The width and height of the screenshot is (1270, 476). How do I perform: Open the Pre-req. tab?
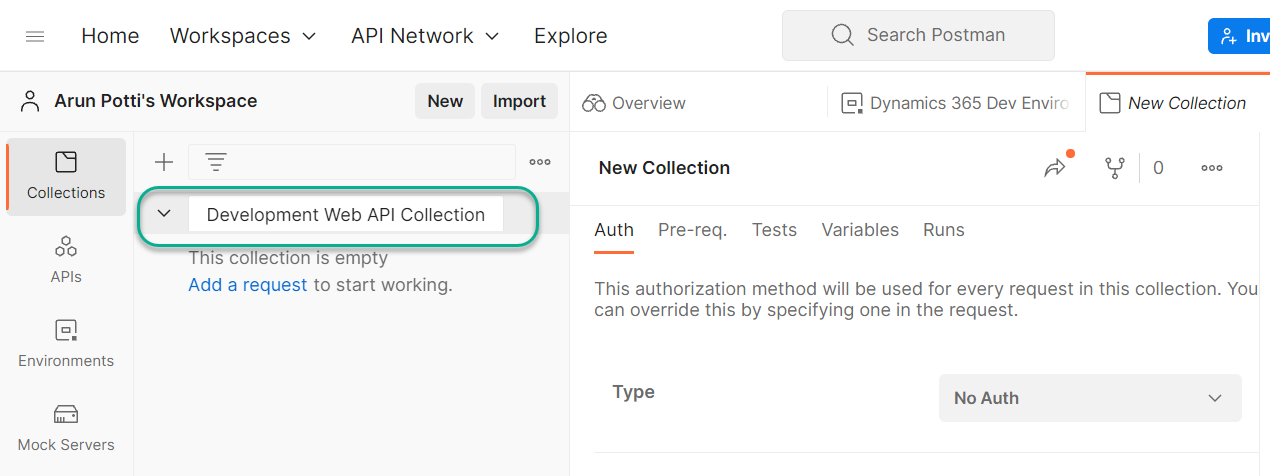(692, 230)
